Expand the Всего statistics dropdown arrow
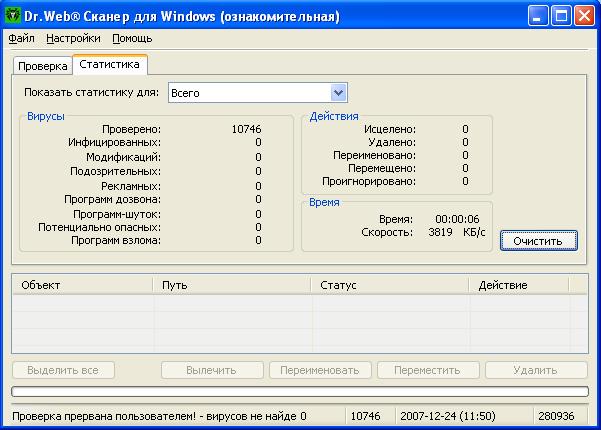 [x=338, y=93]
